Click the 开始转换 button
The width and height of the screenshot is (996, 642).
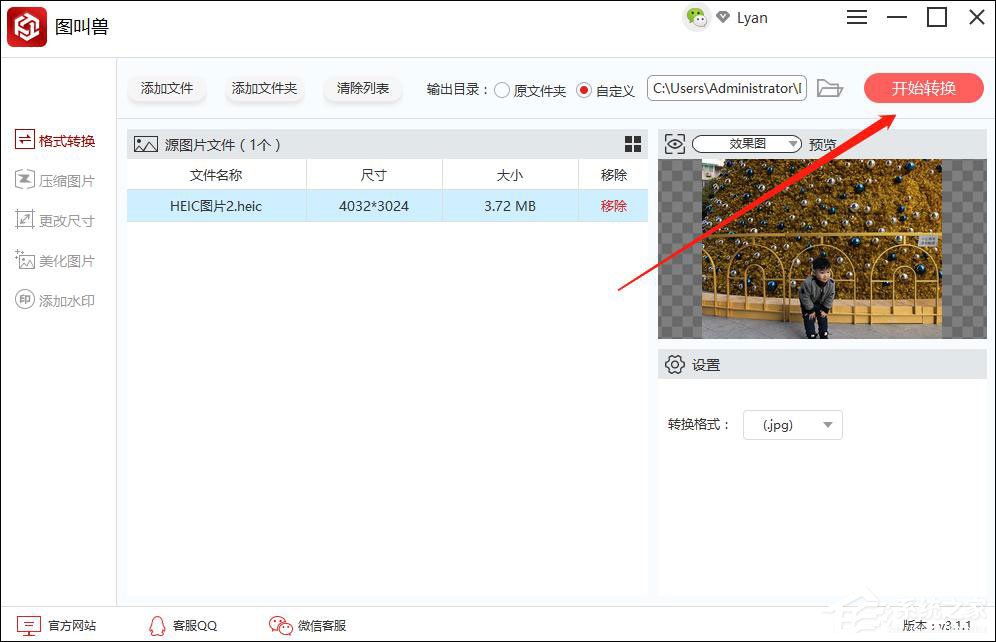point(922,88)
